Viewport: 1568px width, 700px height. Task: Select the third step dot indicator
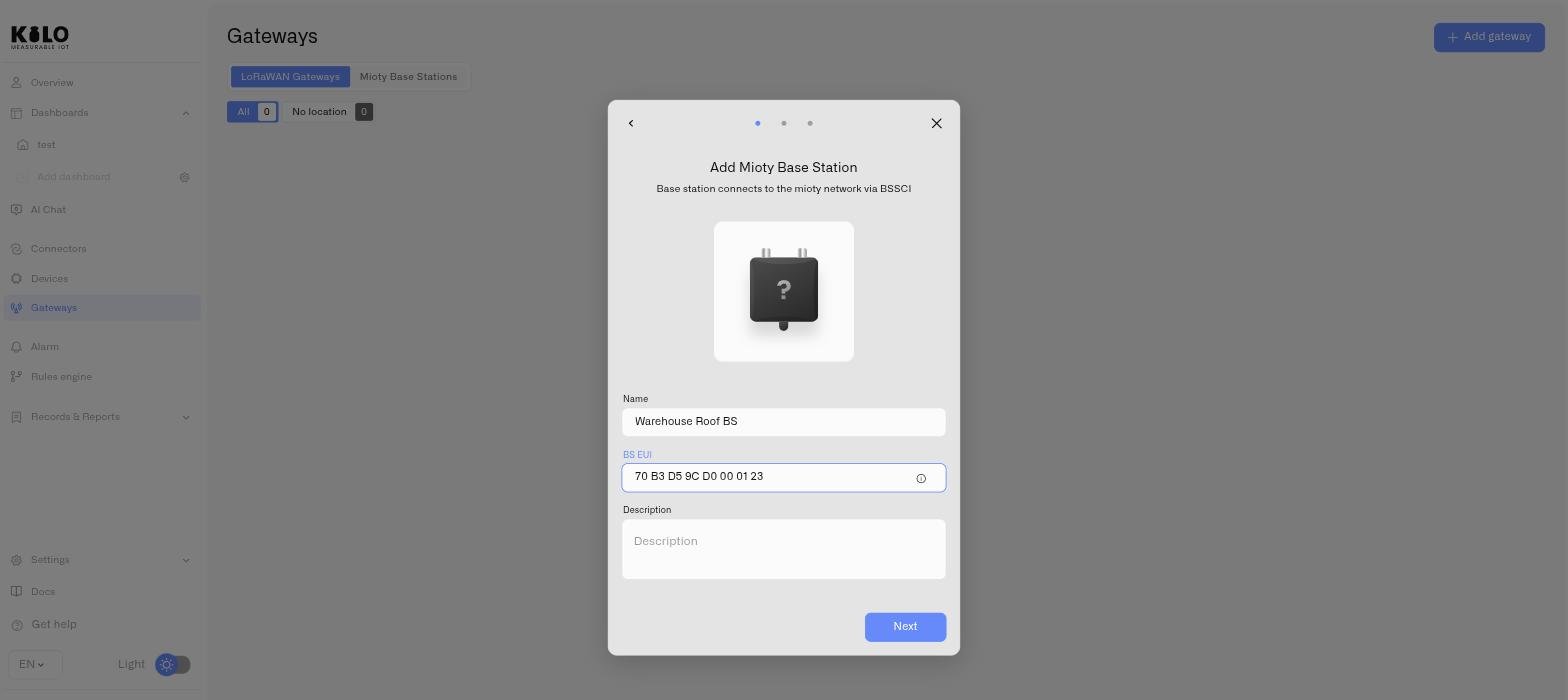810,123
